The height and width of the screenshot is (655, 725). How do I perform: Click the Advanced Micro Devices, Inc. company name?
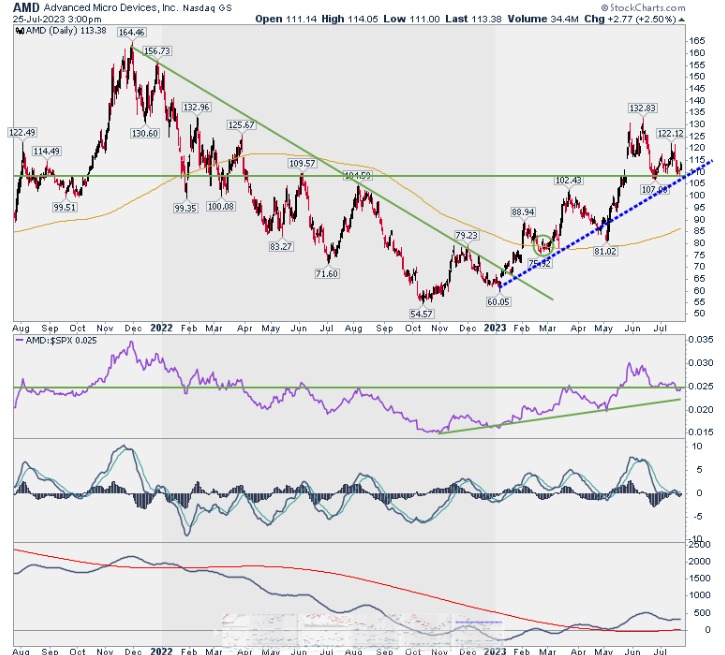pos(111,8)
